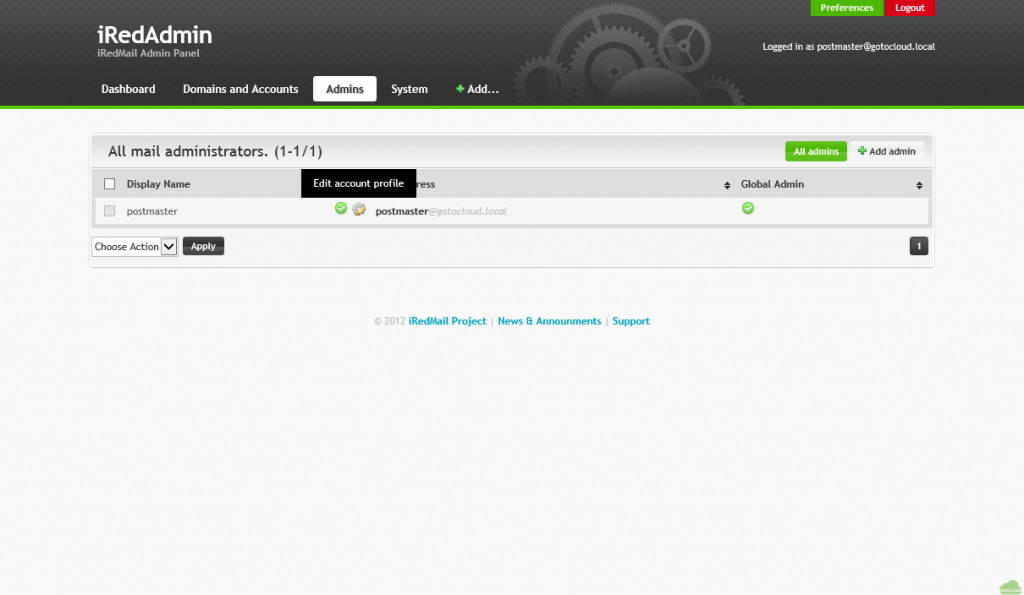The image size is (1024, 595).
Task: Click the green cloud icon in corner
Action: coord(1009,586)
